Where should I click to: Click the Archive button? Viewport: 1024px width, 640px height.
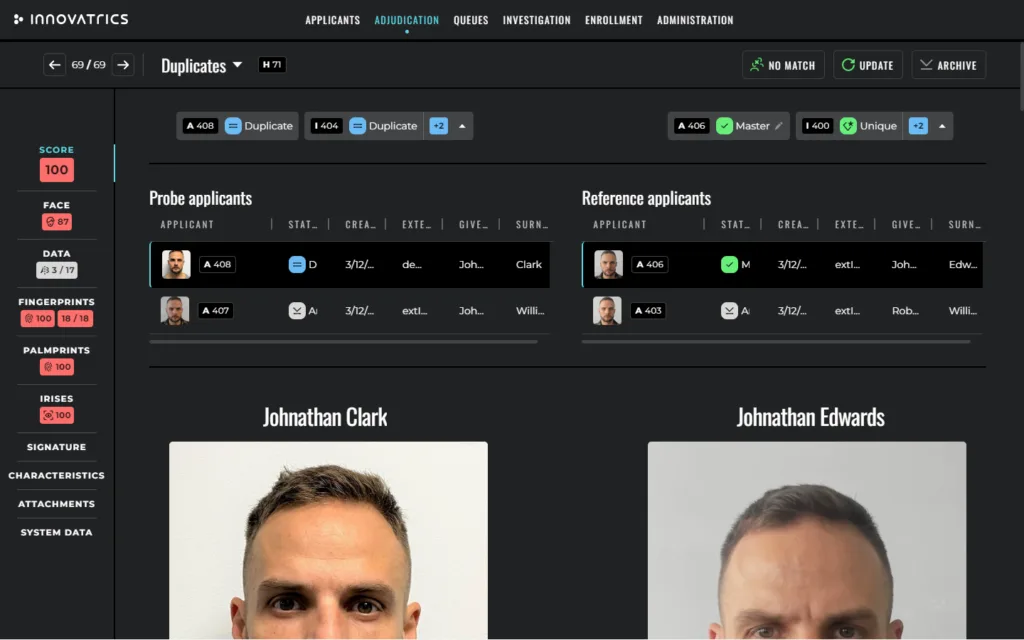pos(948,65)
